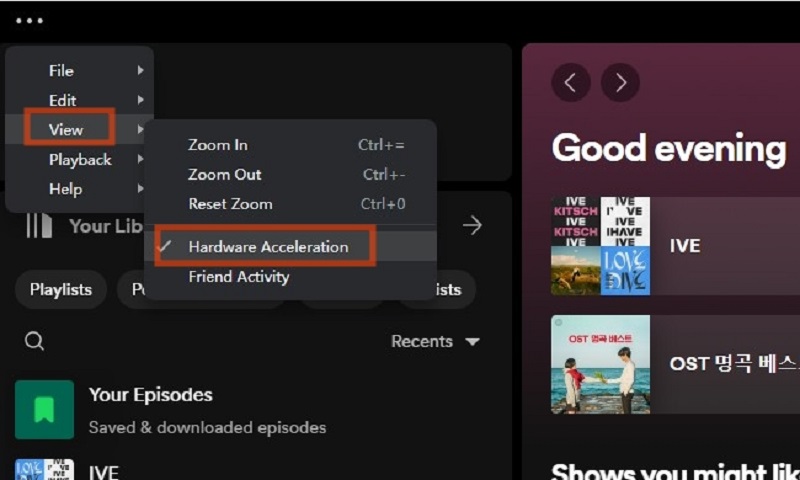The image size is (800, 480).
Task: Open the Edit menu
Action: tap(62, 100)
